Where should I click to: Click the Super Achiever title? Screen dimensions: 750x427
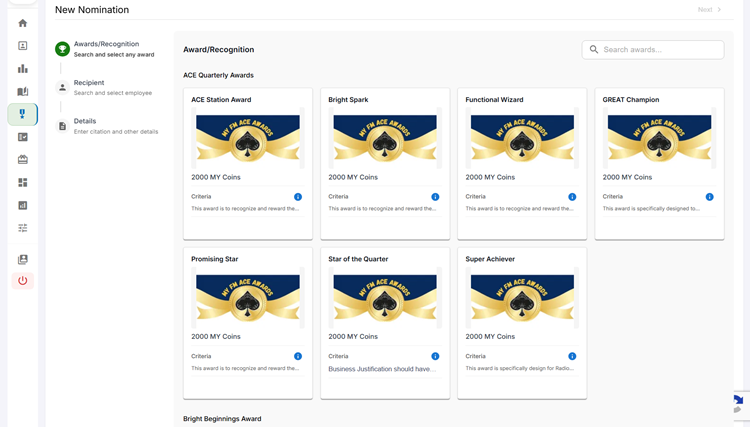tap(490, 259)
